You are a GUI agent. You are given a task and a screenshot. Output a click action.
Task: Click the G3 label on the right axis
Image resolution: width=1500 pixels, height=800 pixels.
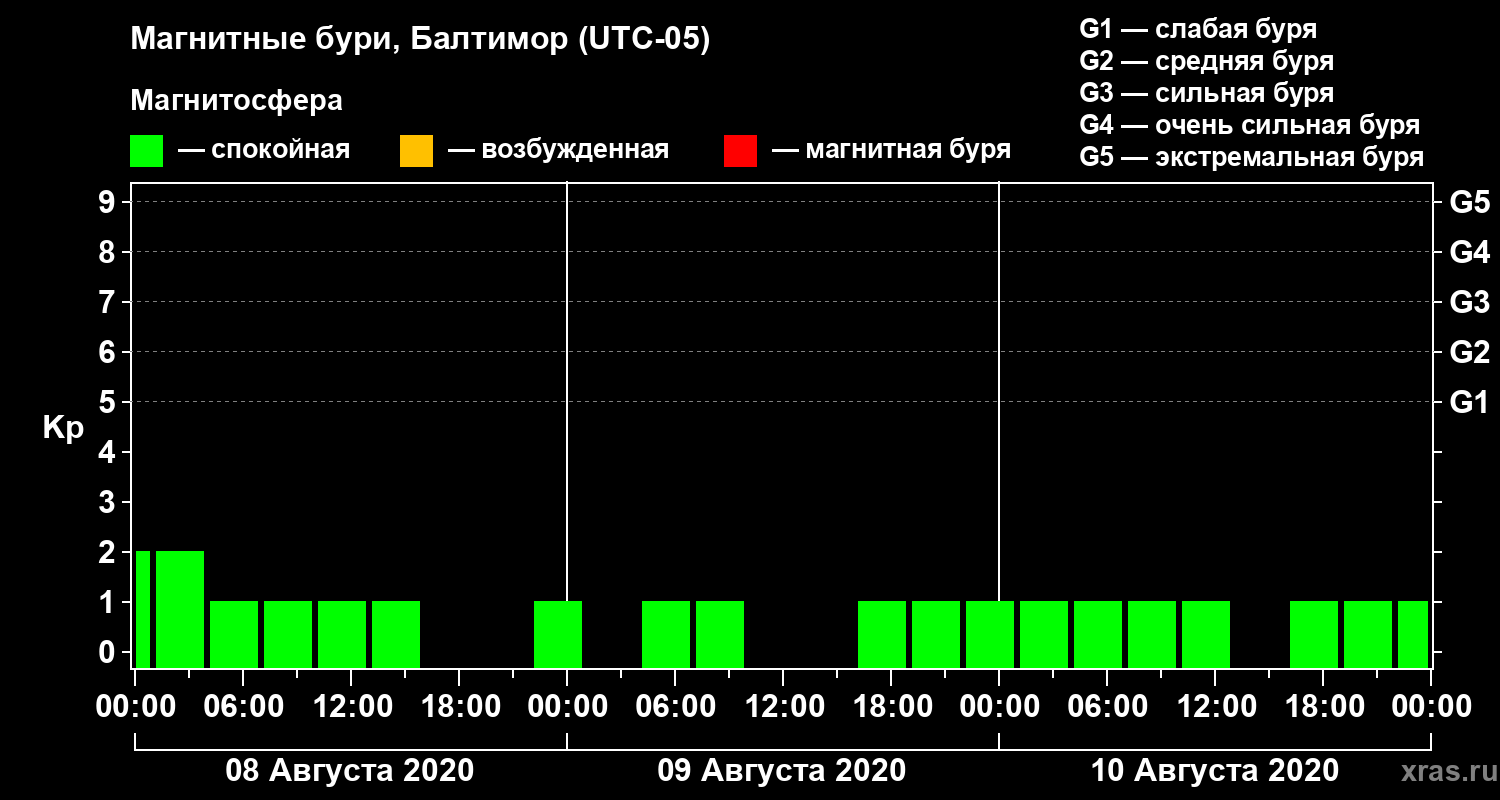click(x=1469, y=303)
